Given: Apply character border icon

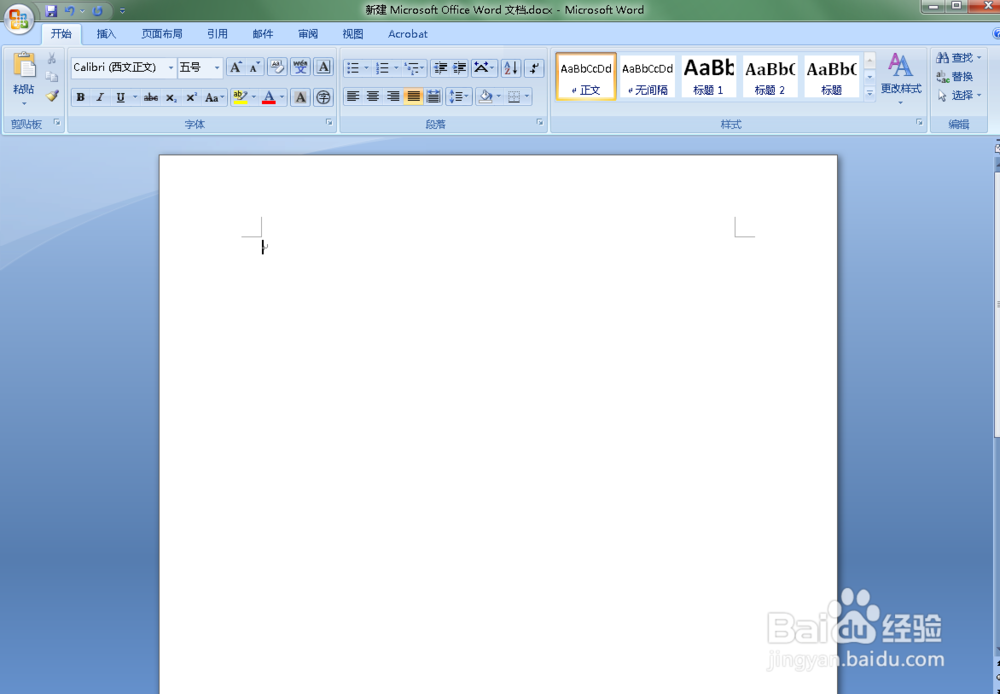Looking at the screenshot, I should click(323, 67).
